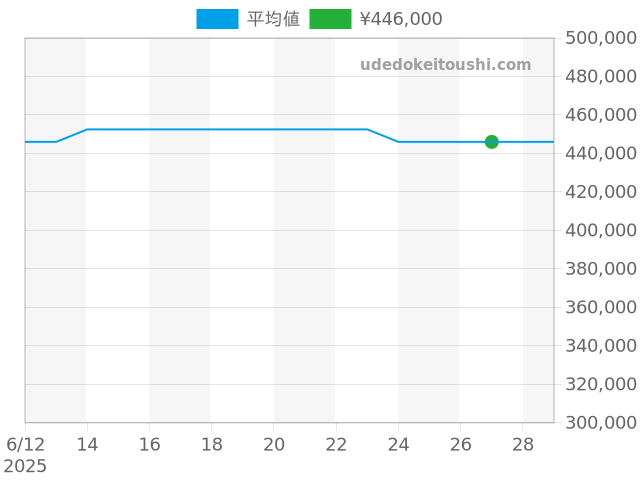This screenshot has width=640, height=480.
Task: Click the 480,000 y-axis label
Action: (x=601, y=76)
